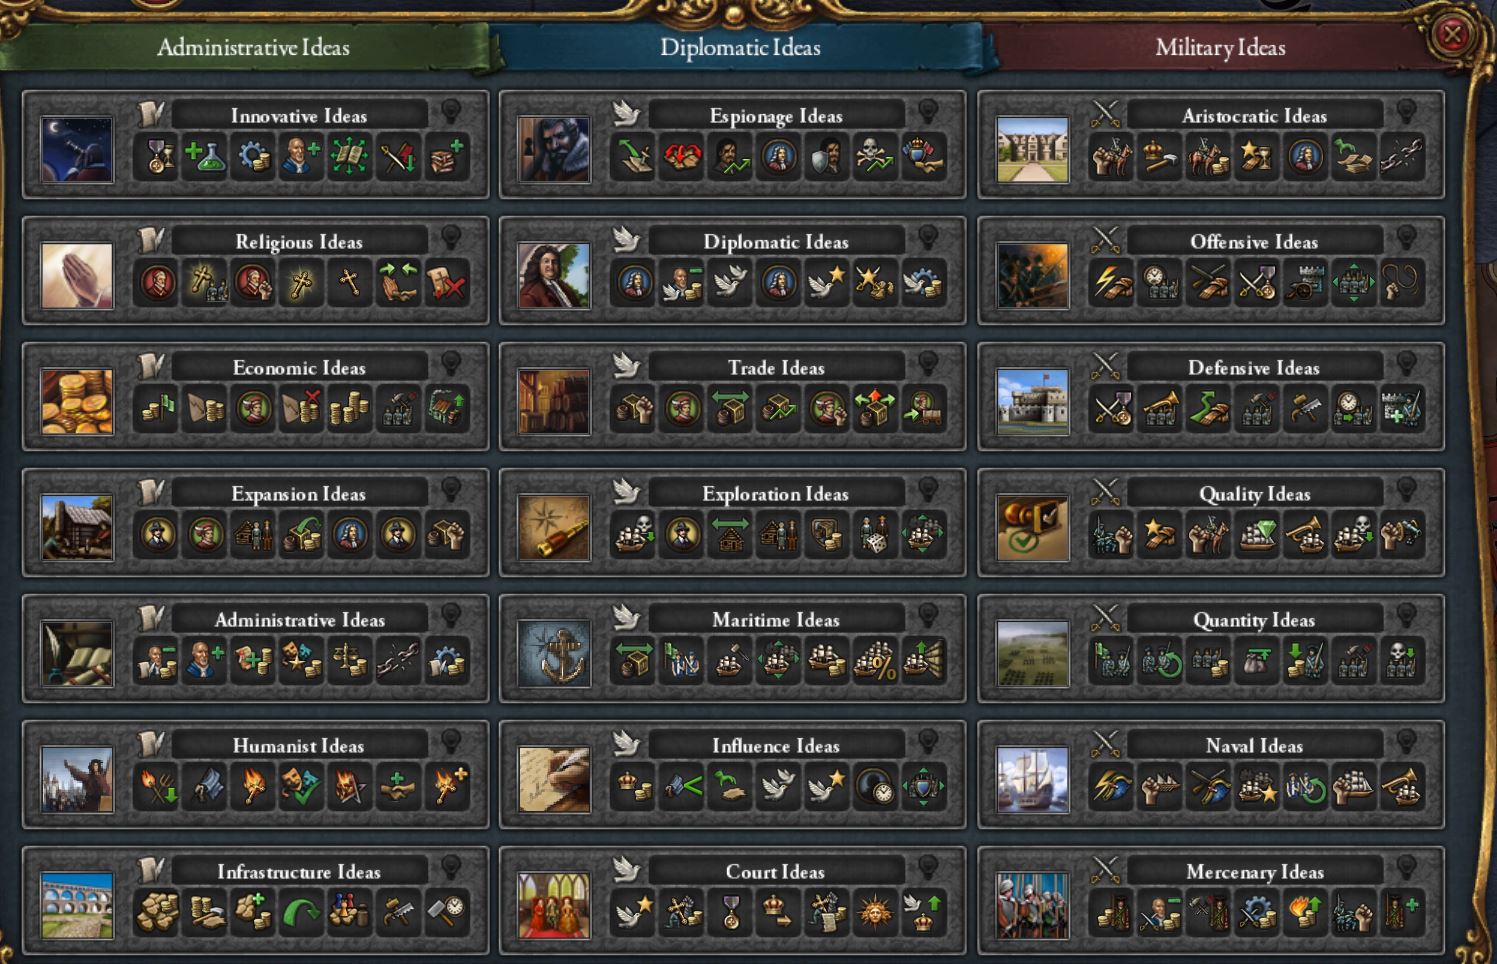Click the dove icon in Diplomatic Ideas row

pyautogui.click(x=730, y=283)
